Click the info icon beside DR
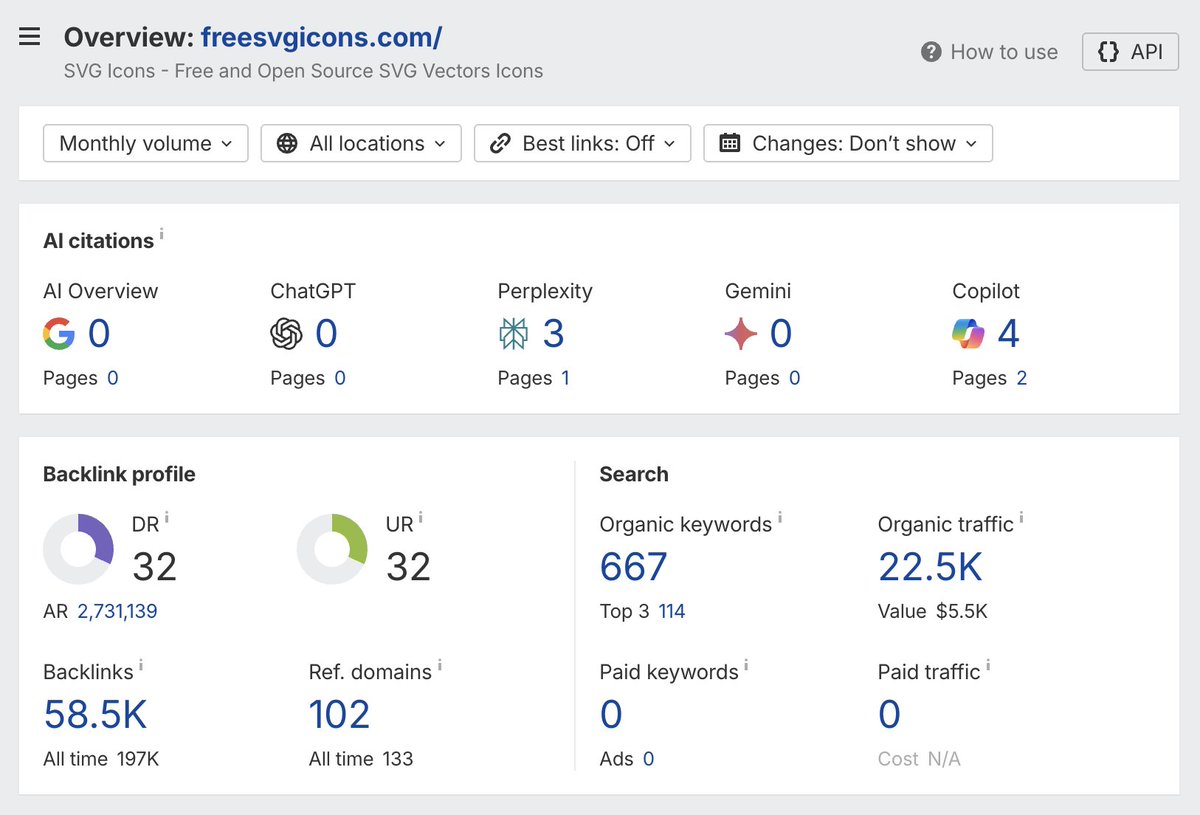Viewport: 1200px width, 815px height. (x=167, y=518)
